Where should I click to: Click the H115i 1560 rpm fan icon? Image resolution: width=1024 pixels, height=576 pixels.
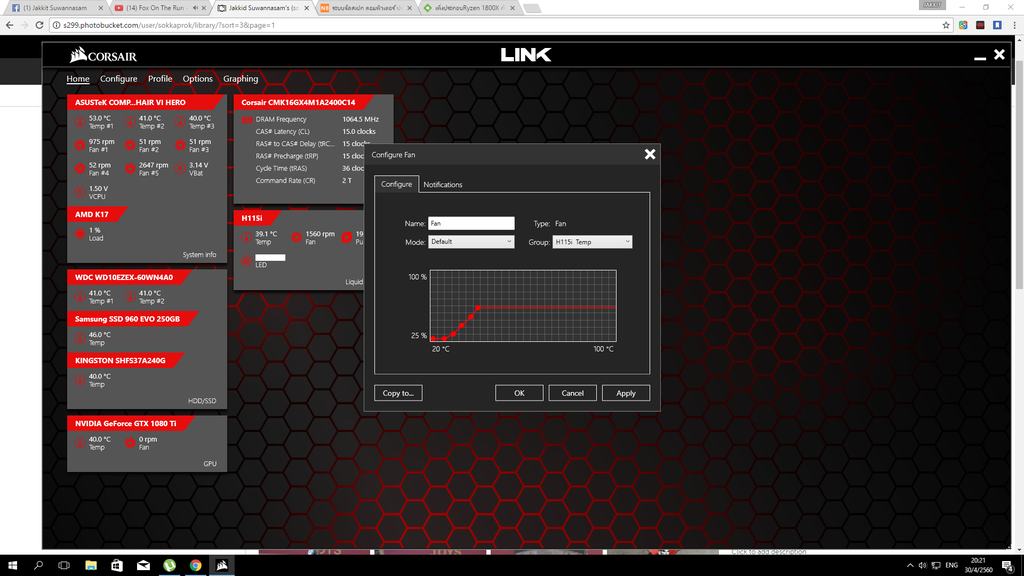[x=296, y=238]
